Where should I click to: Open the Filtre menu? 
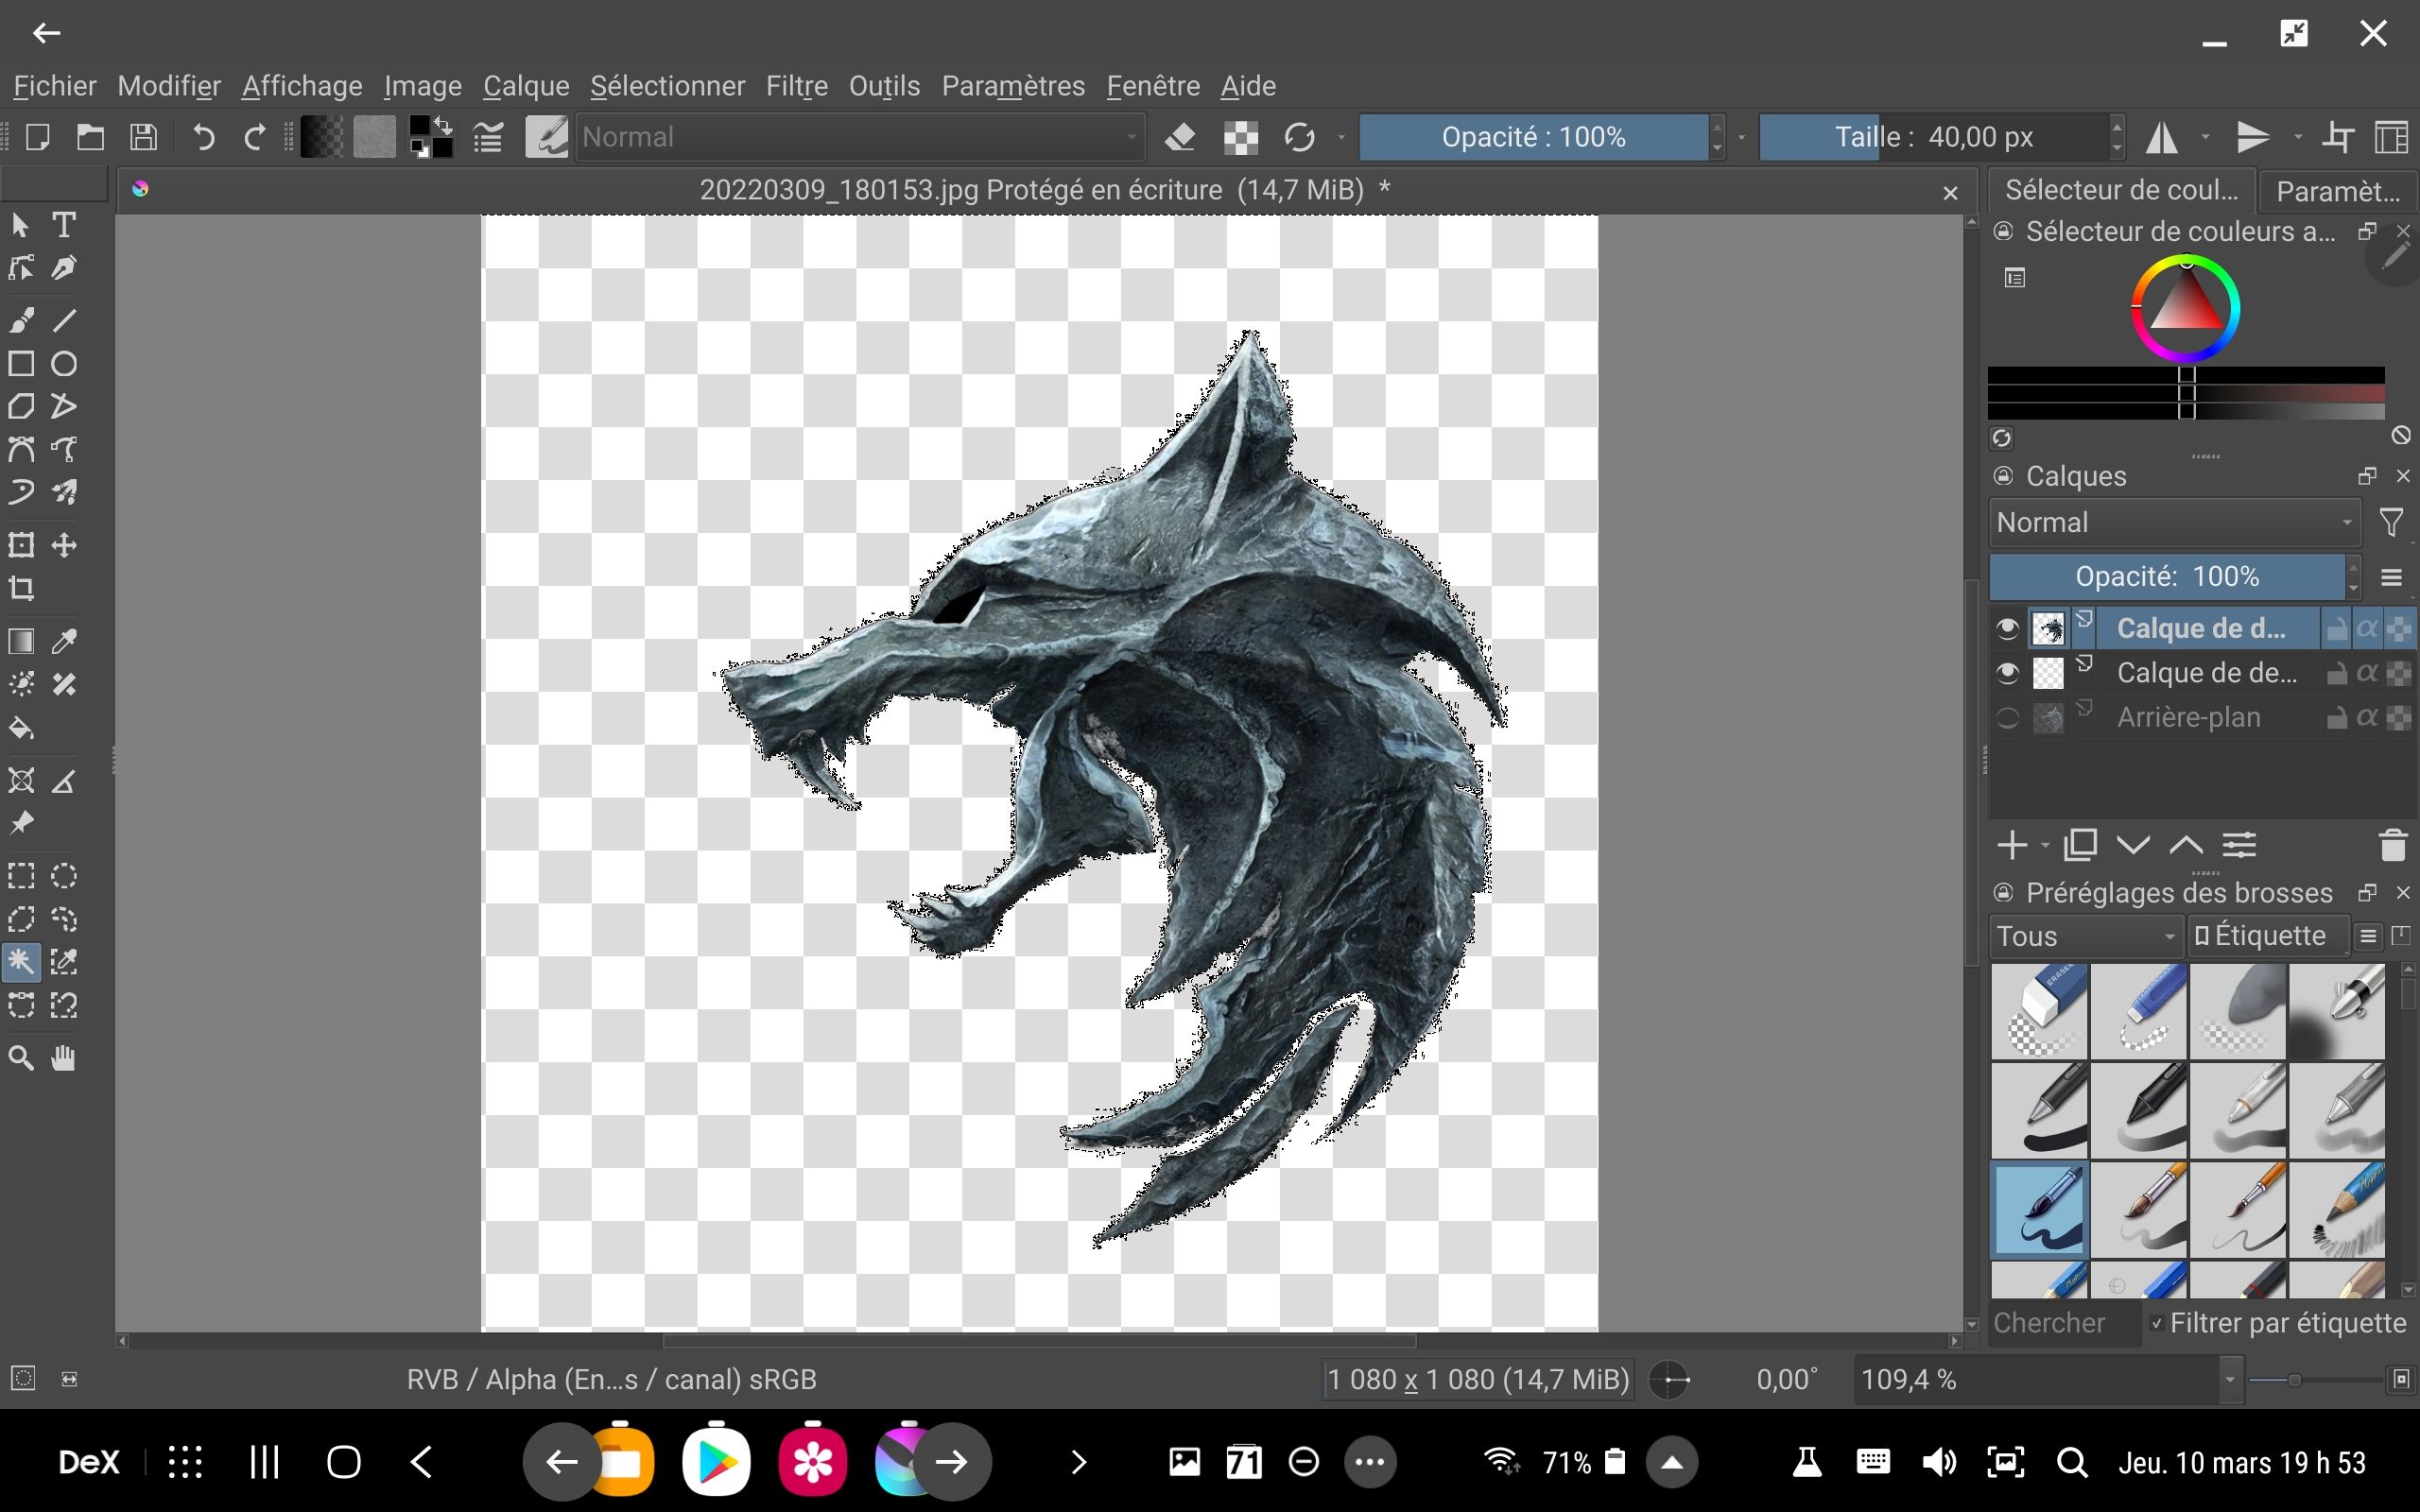coord(797,86)
